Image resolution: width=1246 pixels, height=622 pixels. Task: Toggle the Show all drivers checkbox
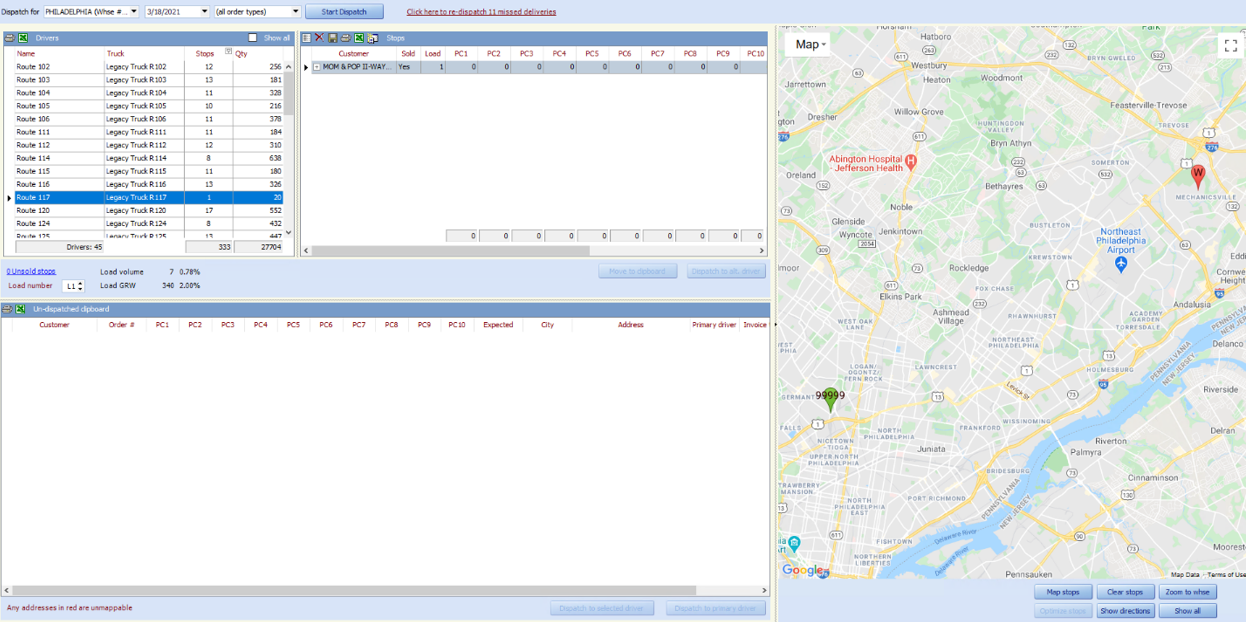point(253,38)
